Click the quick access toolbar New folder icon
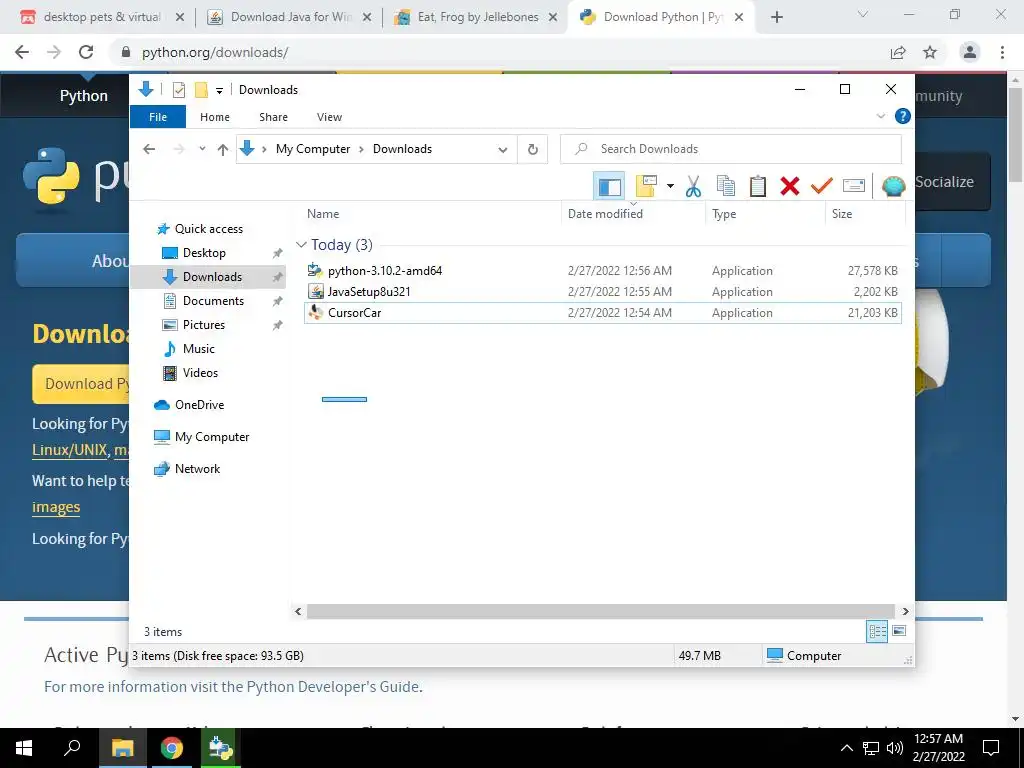 click(x=201, y=89)
